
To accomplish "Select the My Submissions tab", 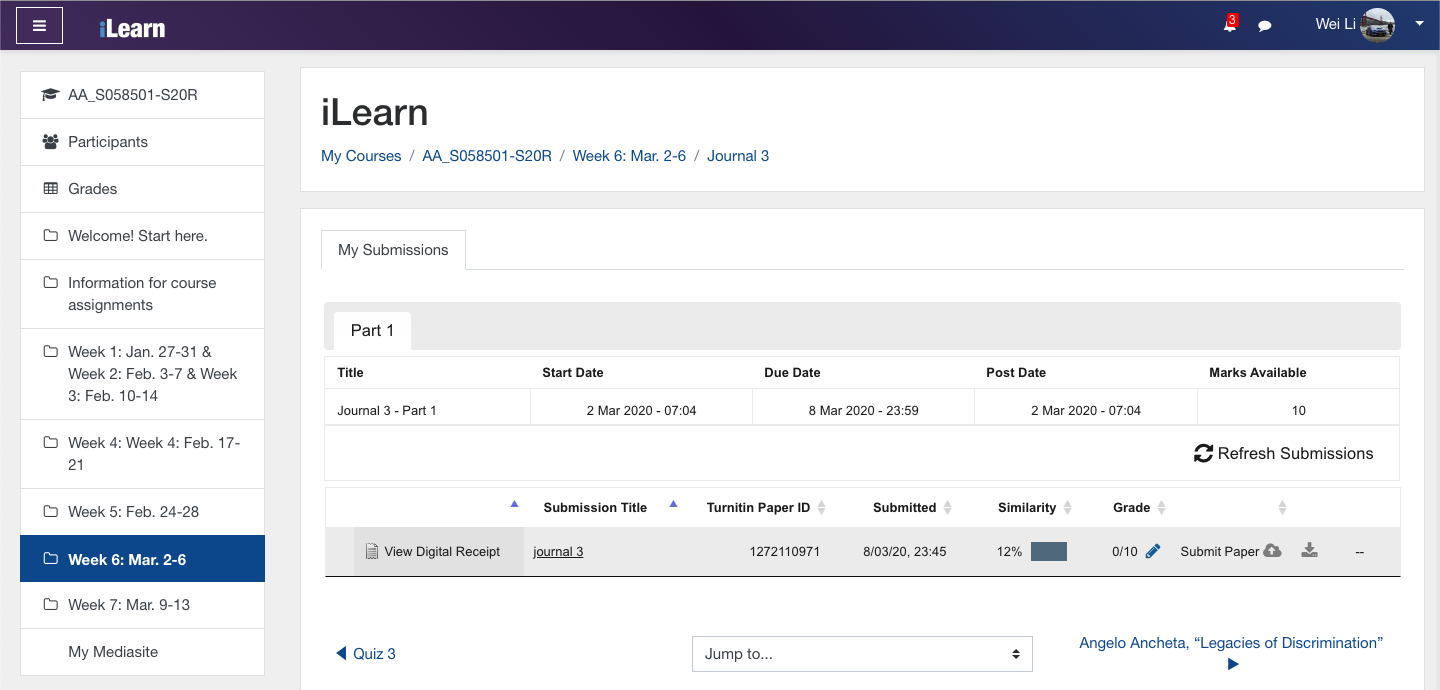I will coord(393,250).
